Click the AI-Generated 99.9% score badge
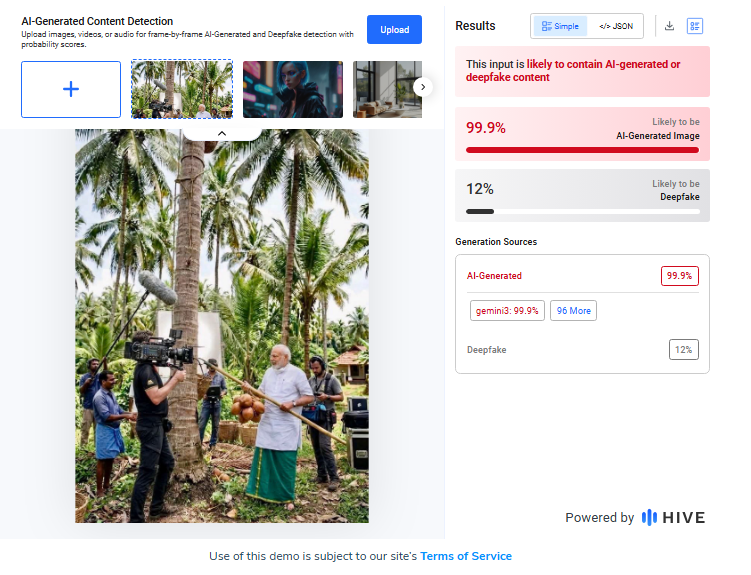The height and width of the screenshot is (575, 751). [x=679, y=276]
